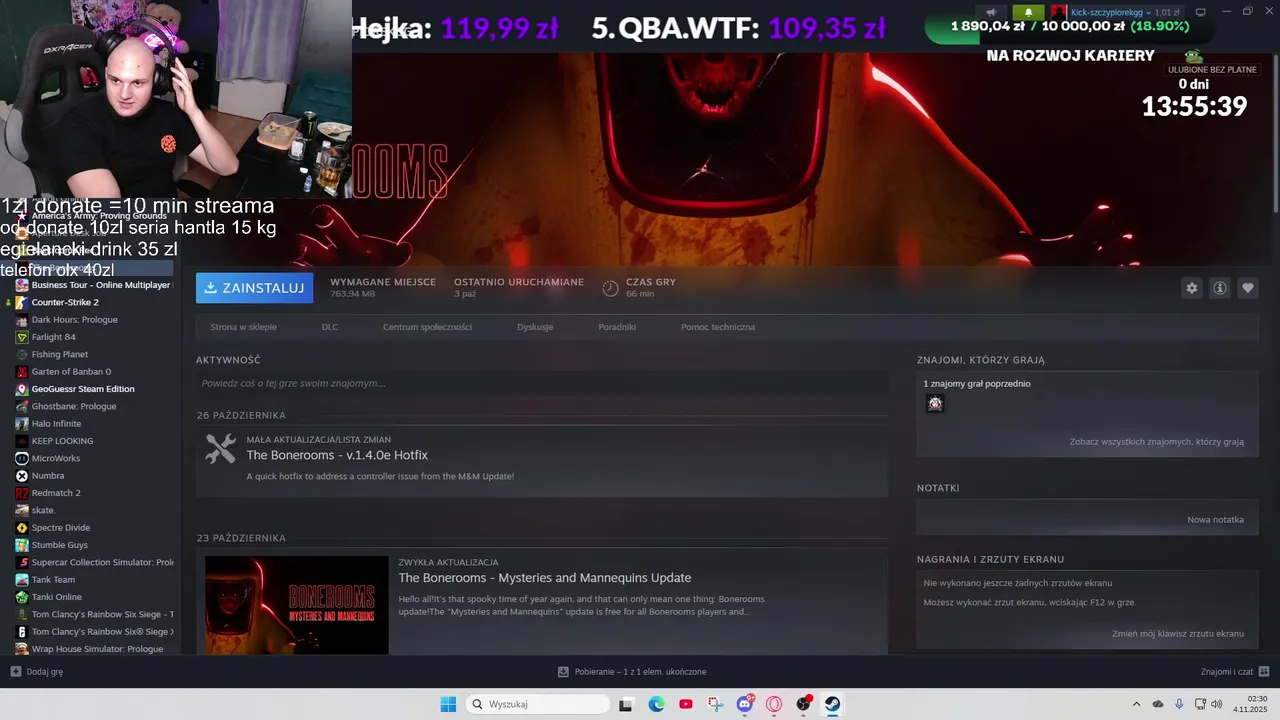
Task: Click the Fishing Planet game icon
Action: click(x=22, y=354)
